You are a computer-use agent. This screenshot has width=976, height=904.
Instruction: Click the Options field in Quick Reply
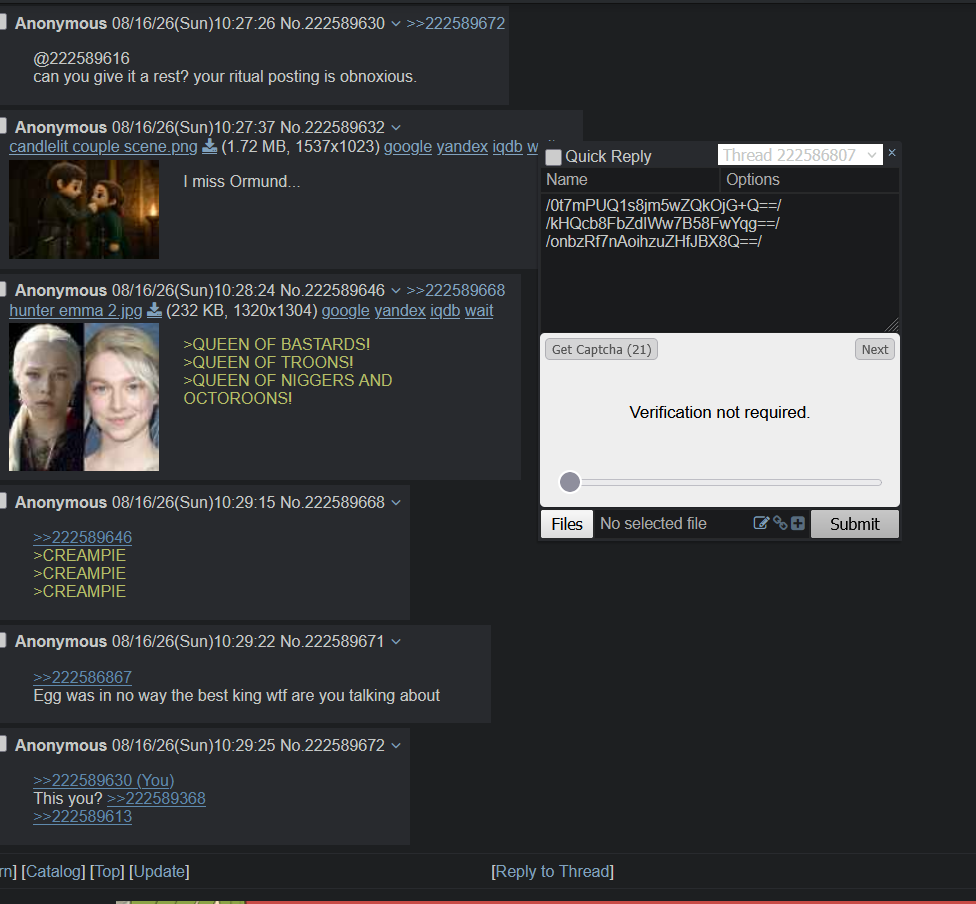(810, 180)
